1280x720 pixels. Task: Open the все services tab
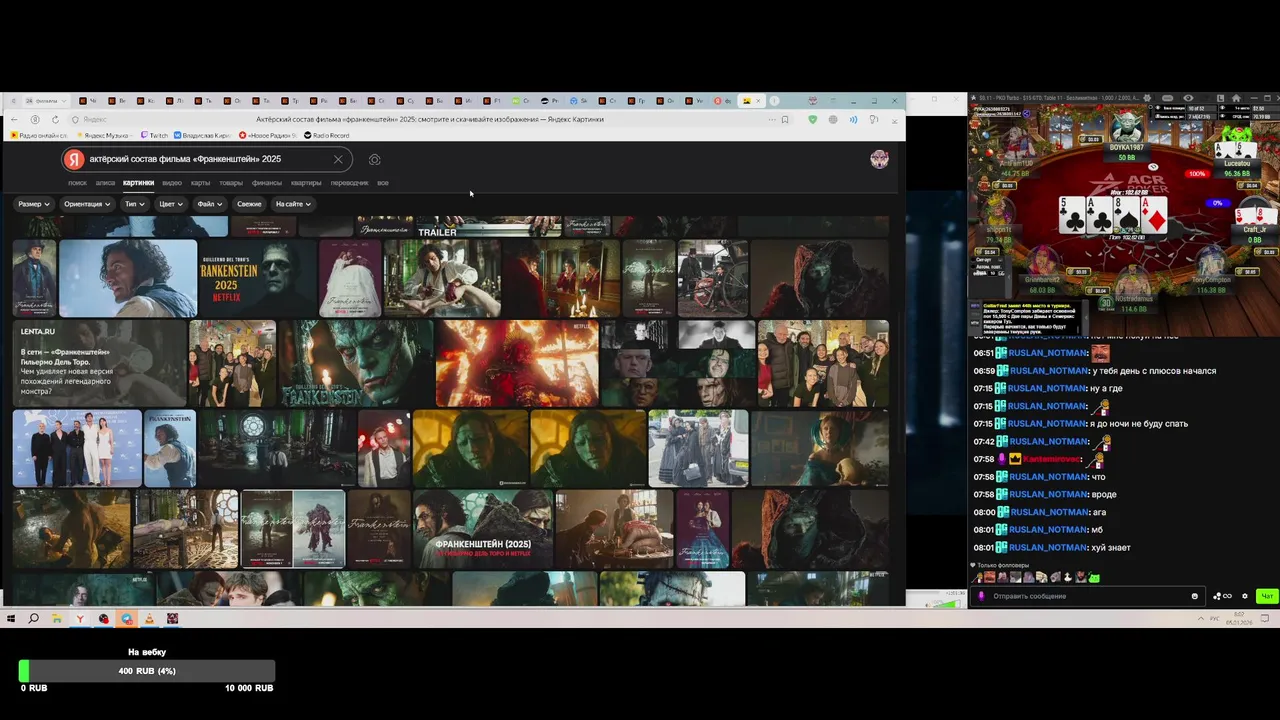[383, 183]
